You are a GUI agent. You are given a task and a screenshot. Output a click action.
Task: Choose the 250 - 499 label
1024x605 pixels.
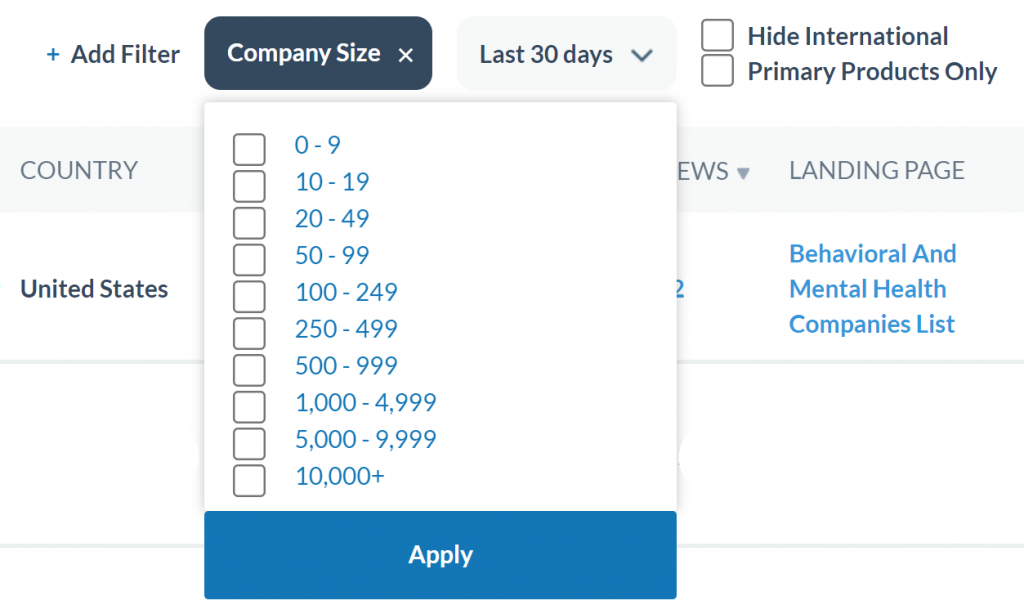coord(346,329)
